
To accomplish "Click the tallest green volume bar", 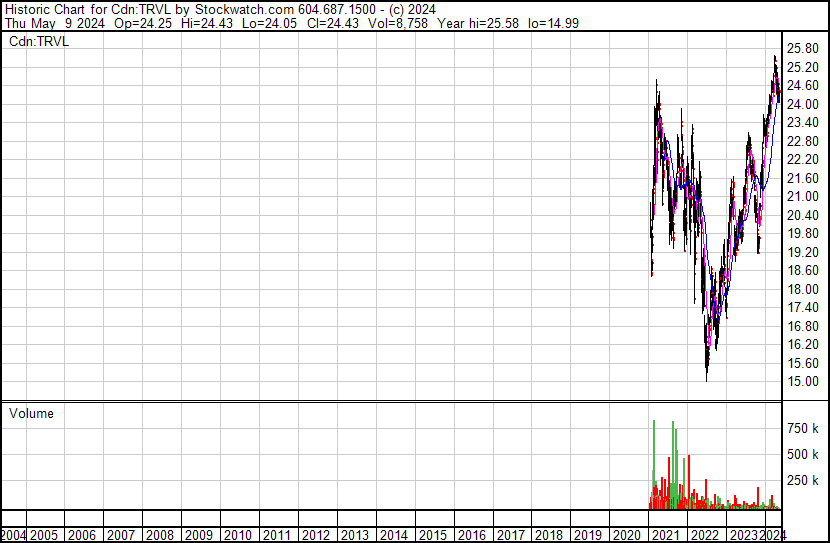I will (654, 440).
